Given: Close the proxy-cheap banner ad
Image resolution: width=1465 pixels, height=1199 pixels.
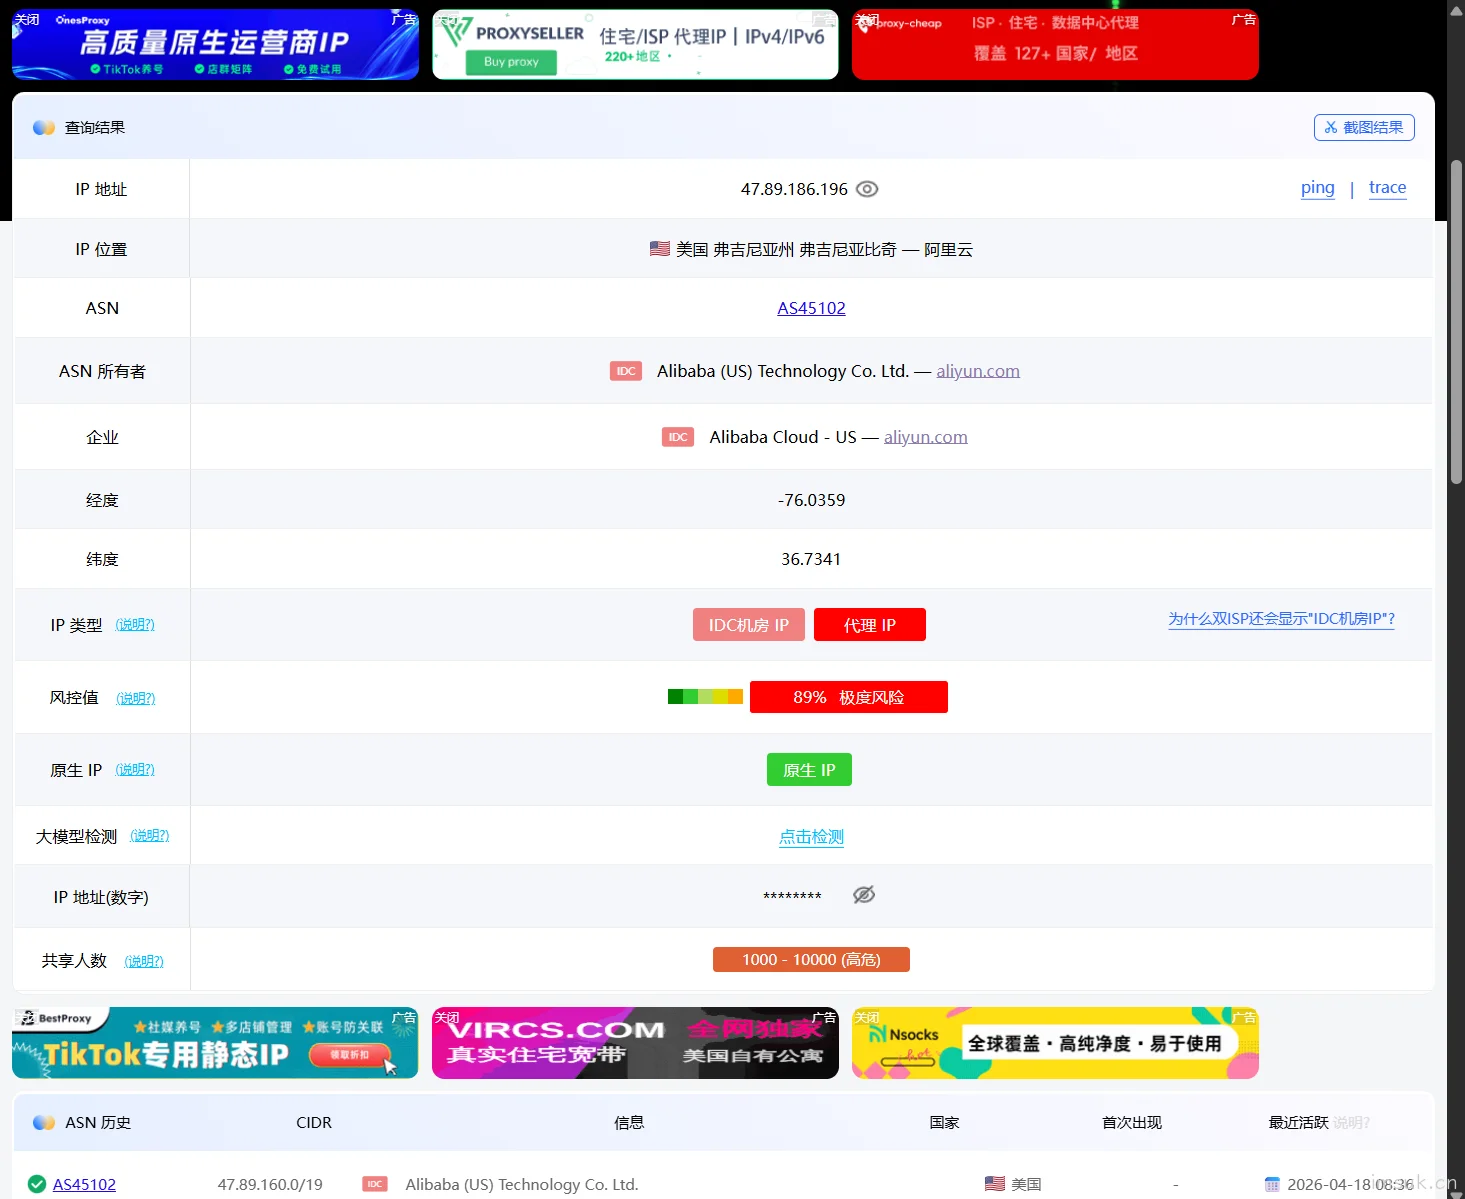Looking at the screenshot, I should click(x=867, y=19).
